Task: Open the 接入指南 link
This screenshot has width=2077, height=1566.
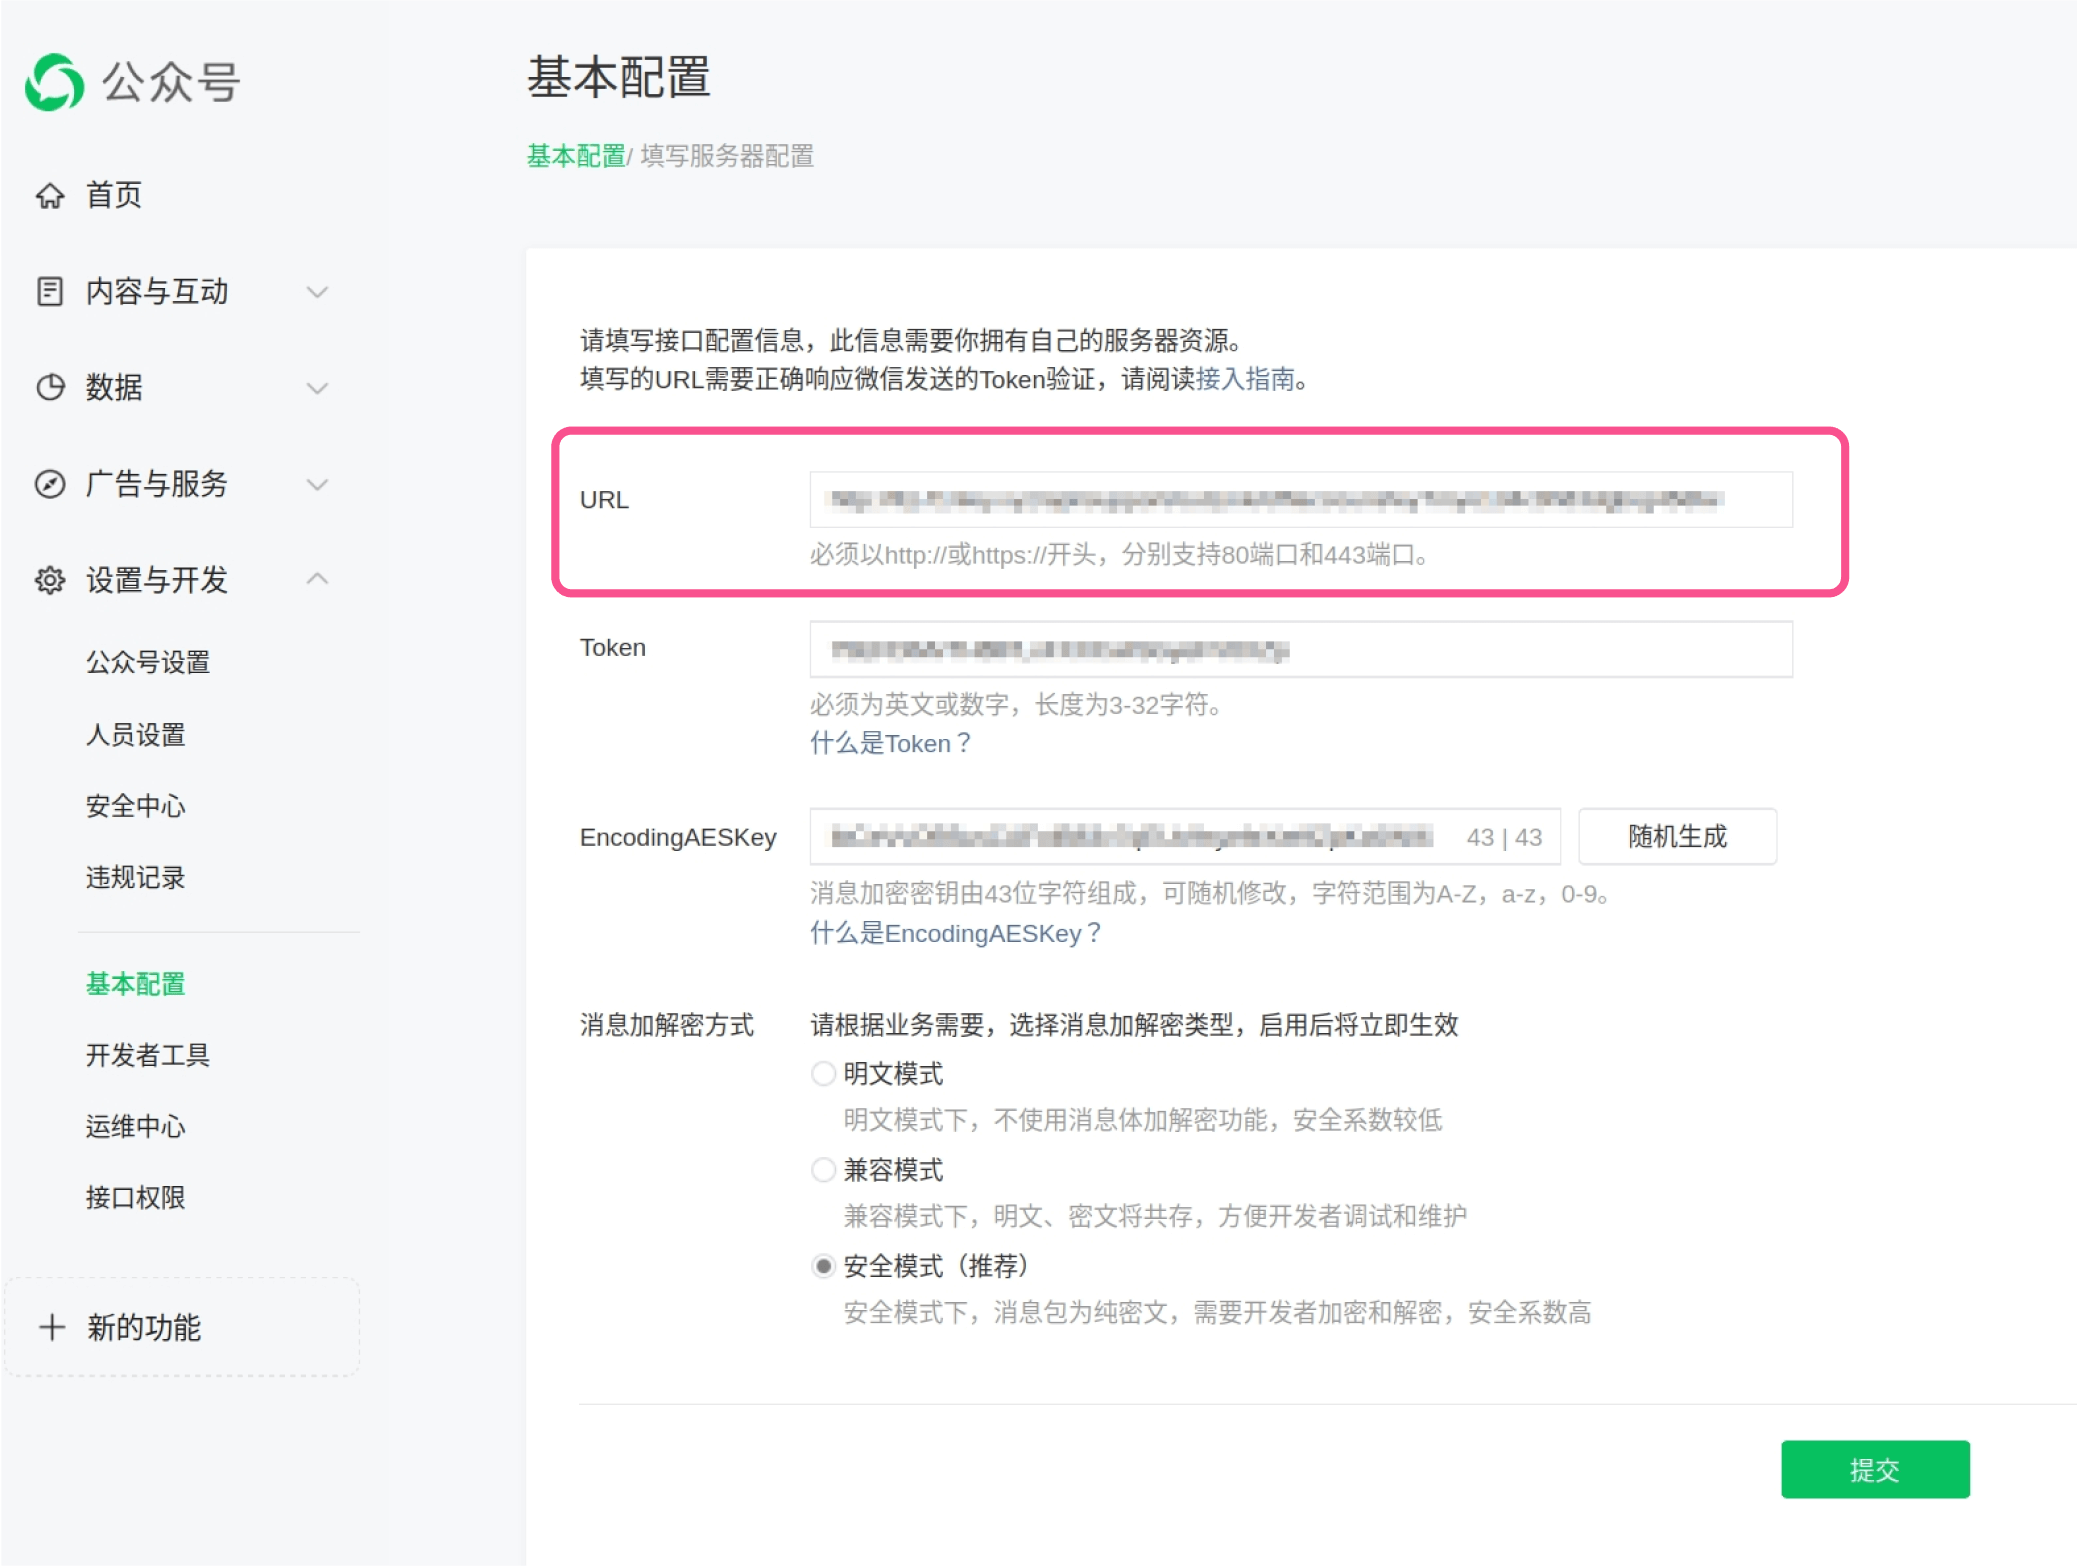Action: click(1244, 379)
